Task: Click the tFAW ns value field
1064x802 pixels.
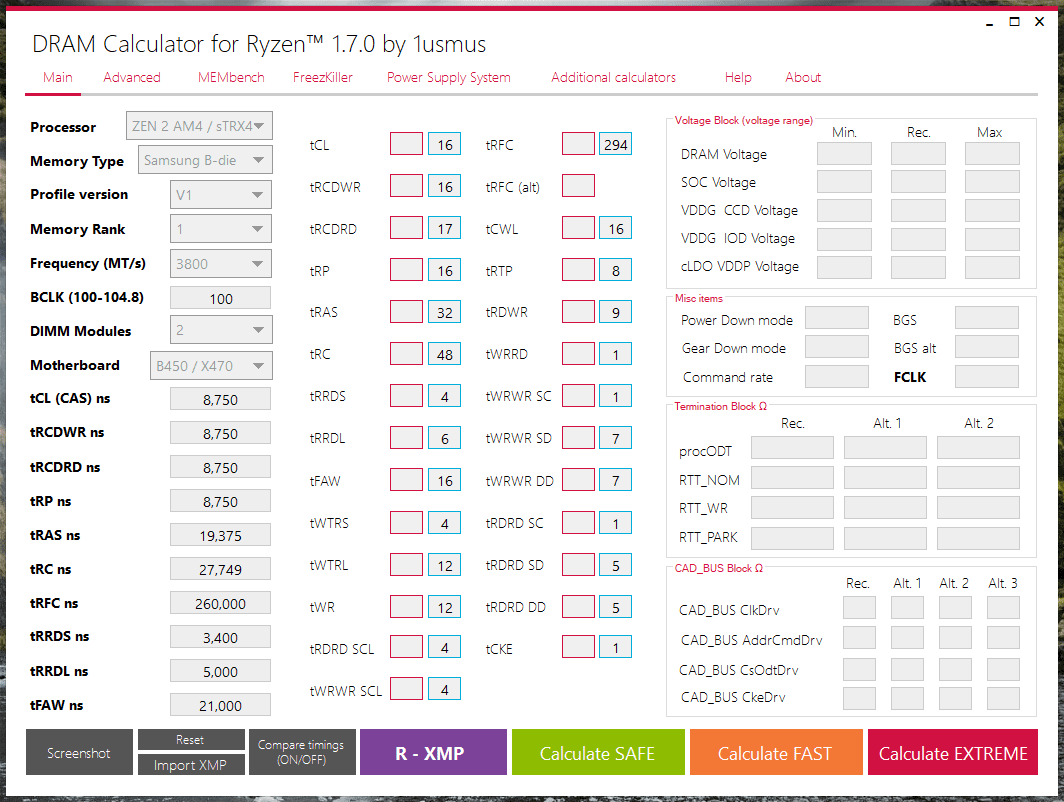Action: click(221, 704)
